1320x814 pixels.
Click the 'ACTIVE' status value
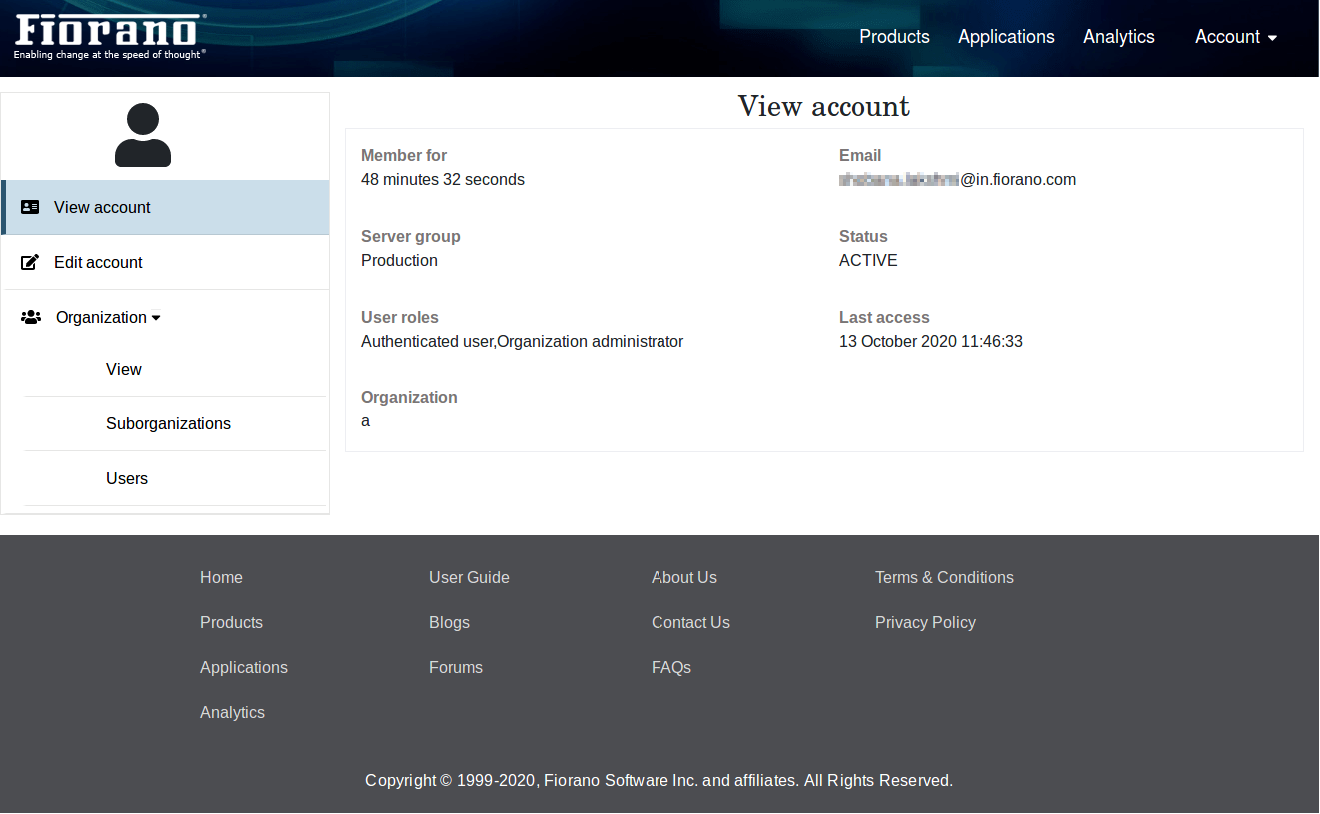(x=868, y=260)
